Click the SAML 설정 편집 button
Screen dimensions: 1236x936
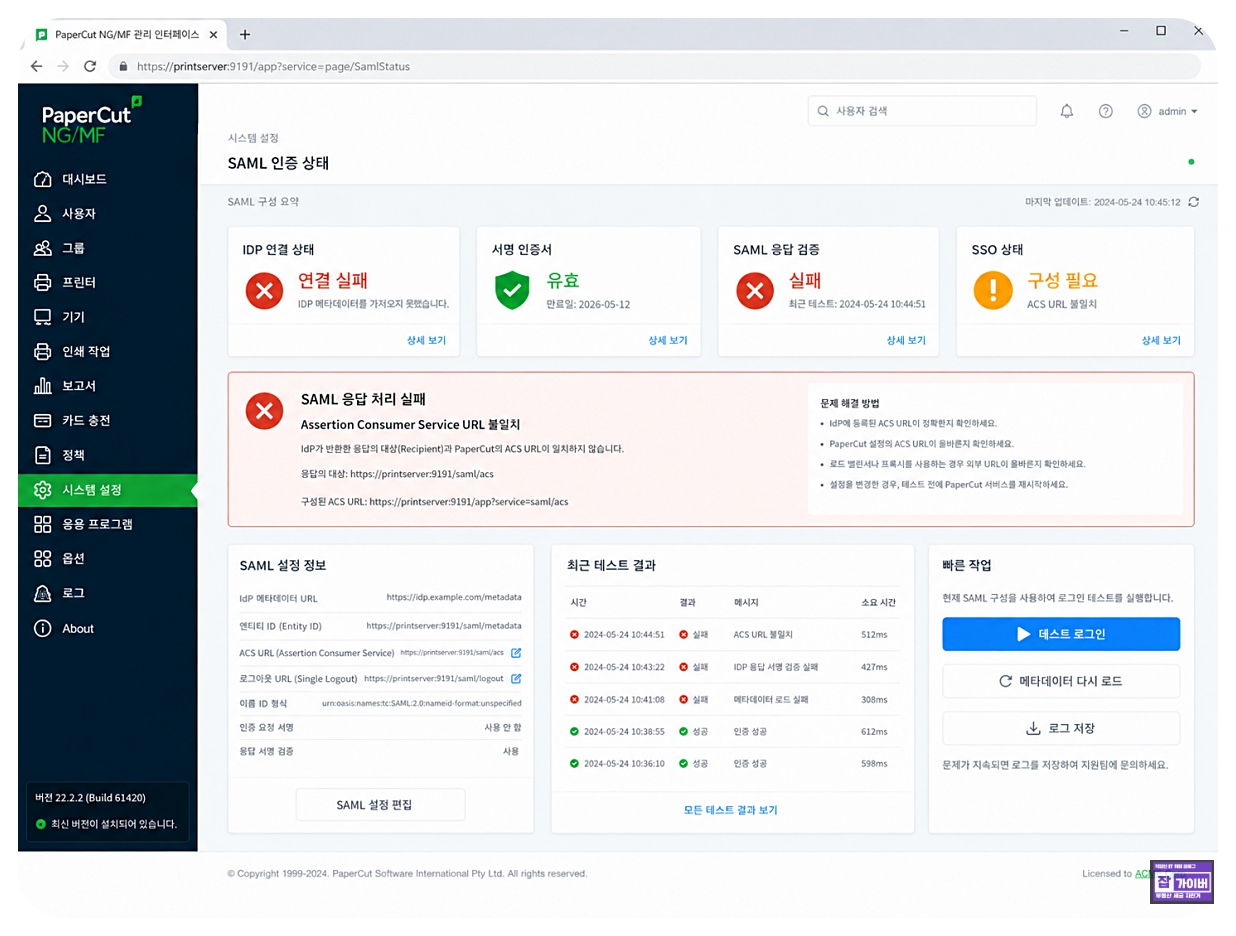click(x=380, y=805)
